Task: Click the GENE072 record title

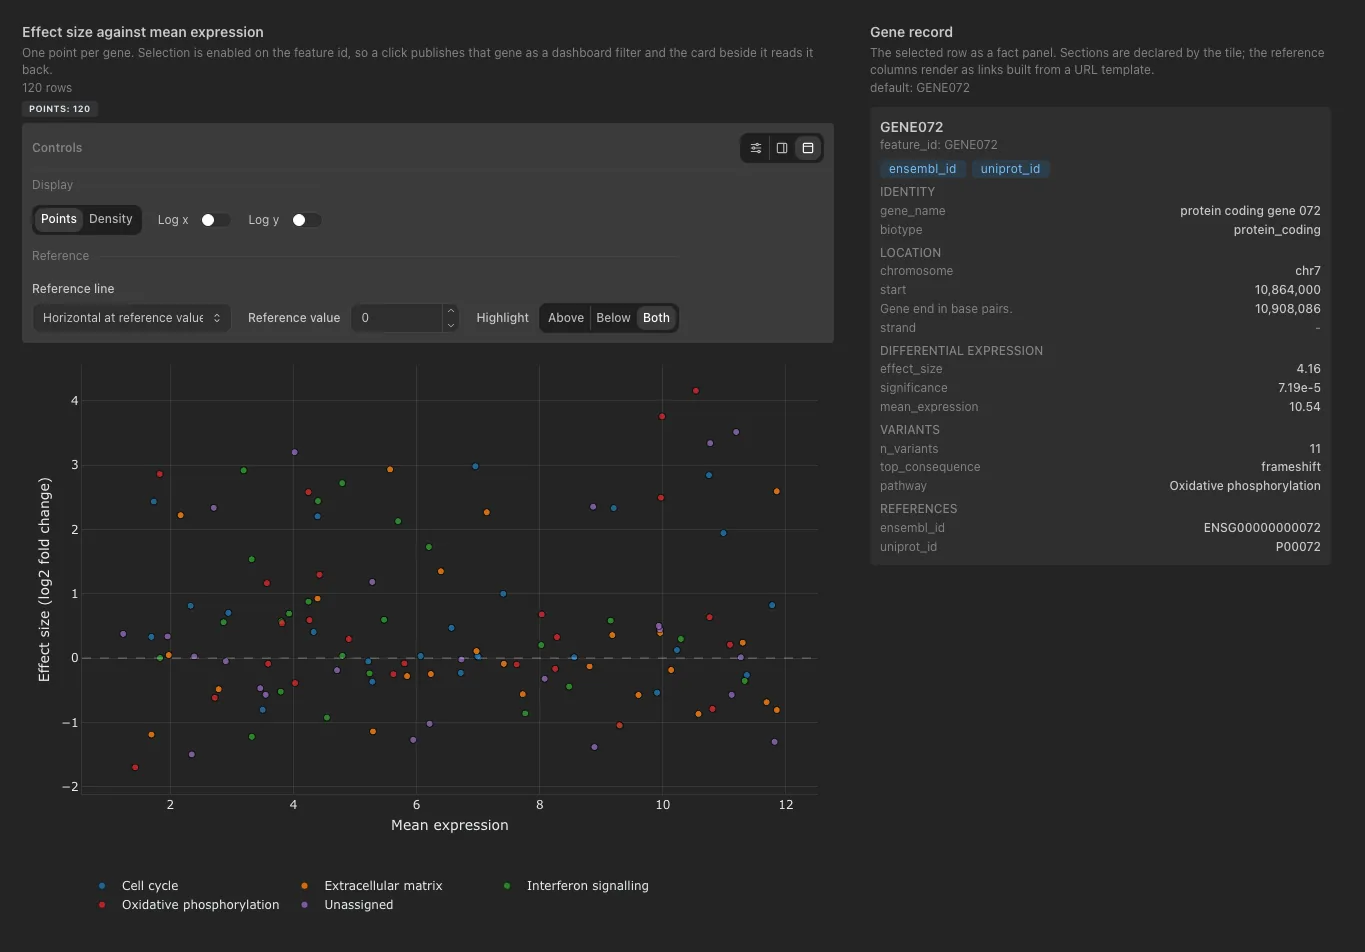Action: 911,127
